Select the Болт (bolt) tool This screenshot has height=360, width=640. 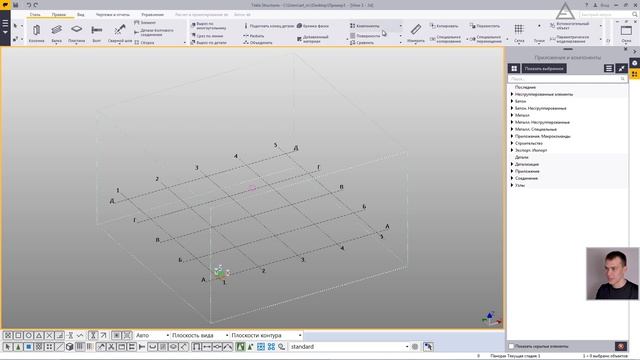coord(96,33)
